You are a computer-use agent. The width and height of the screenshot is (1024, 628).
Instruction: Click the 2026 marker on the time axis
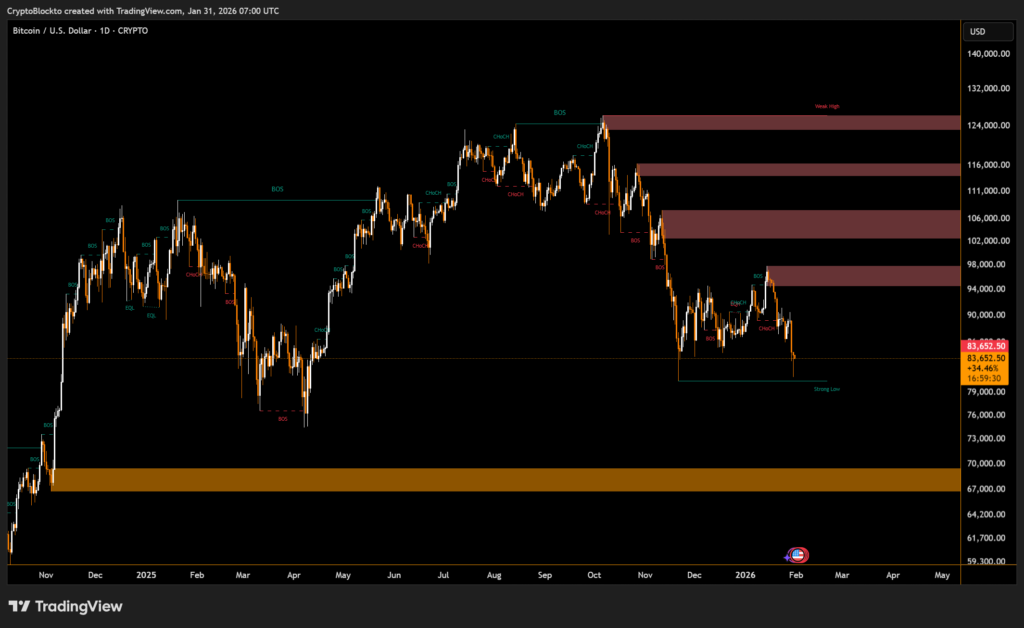pyautogui.click(x=745, y=576)
